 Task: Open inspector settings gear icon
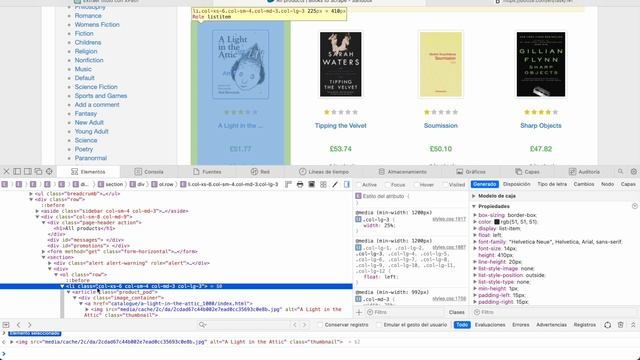pyautogui.click(x=633, y=171)
